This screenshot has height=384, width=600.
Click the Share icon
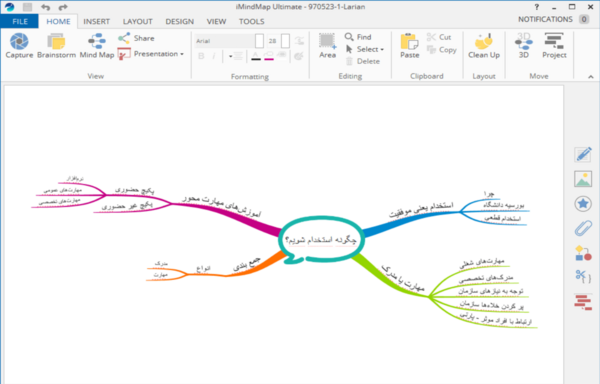(x=124, y=38)
